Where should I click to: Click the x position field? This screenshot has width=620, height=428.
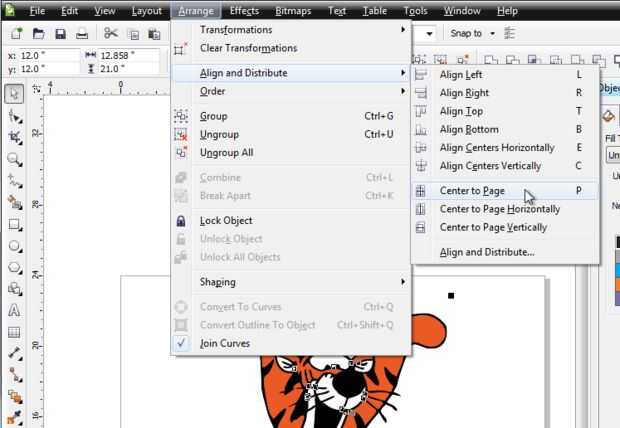pyautogui.click(x=48, y=56)
